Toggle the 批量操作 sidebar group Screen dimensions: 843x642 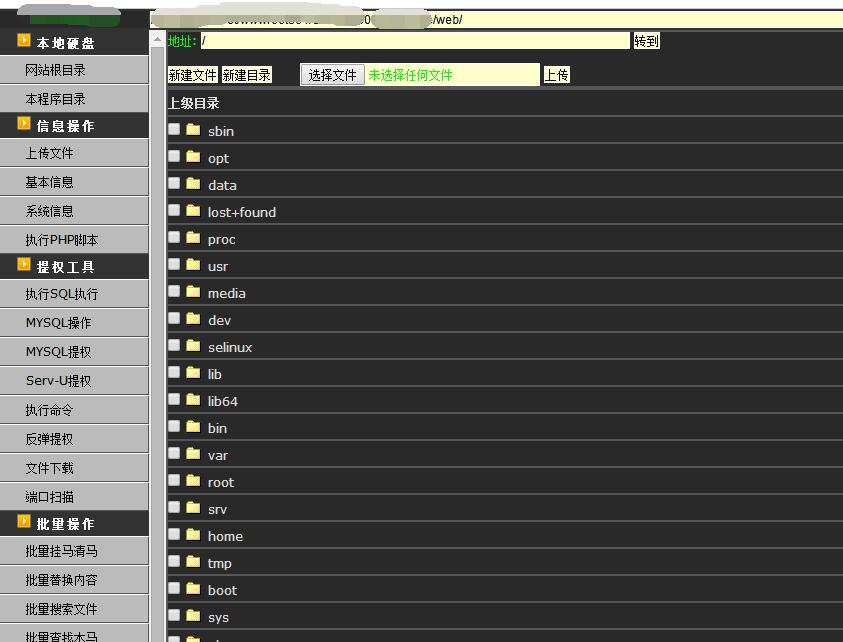pos(66,524)
